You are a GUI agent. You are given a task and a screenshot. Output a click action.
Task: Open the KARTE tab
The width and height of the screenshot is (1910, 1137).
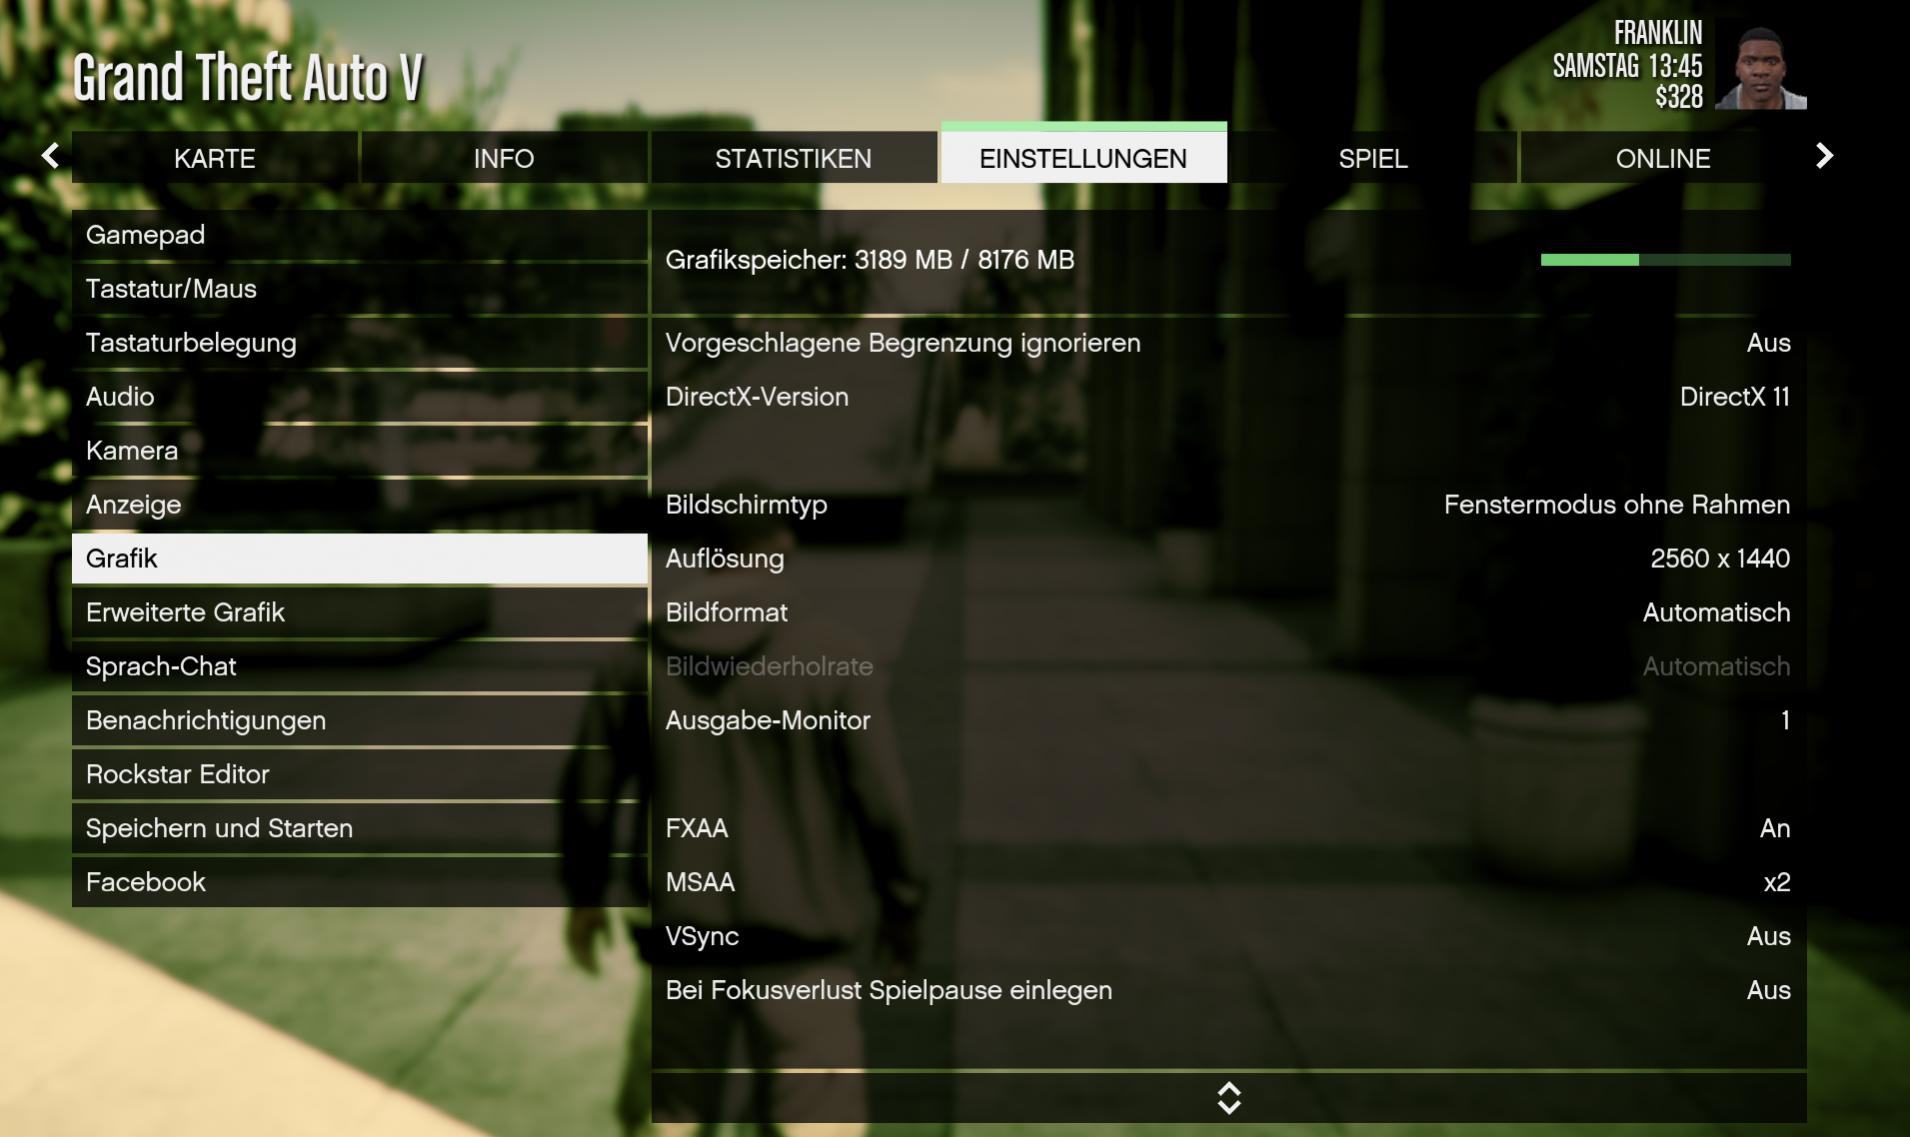point(215,158)
